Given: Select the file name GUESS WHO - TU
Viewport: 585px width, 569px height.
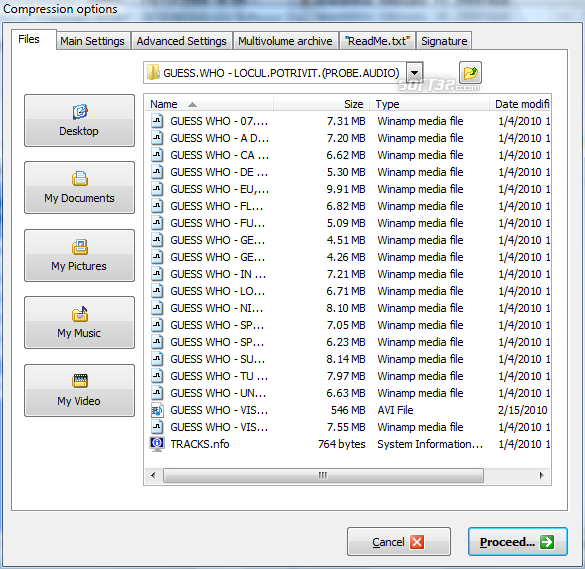Looking at the screenshot, I should coord(219,376).
